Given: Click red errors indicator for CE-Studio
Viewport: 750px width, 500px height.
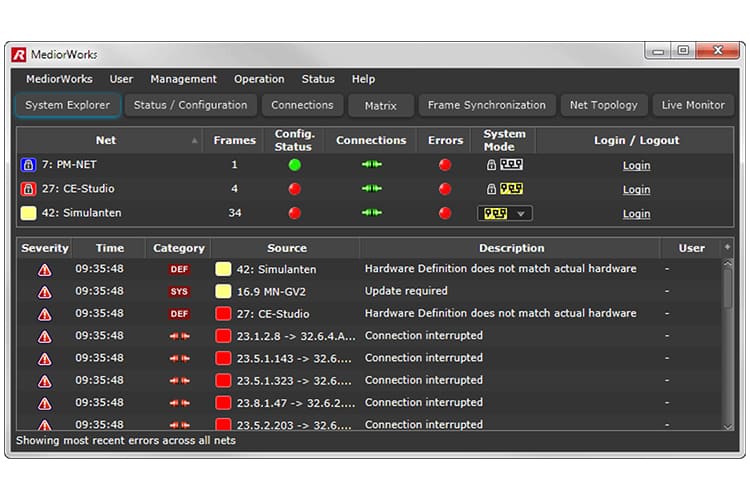Looking at the screenshot, I should pyautogui.click(x=445, y=189).
